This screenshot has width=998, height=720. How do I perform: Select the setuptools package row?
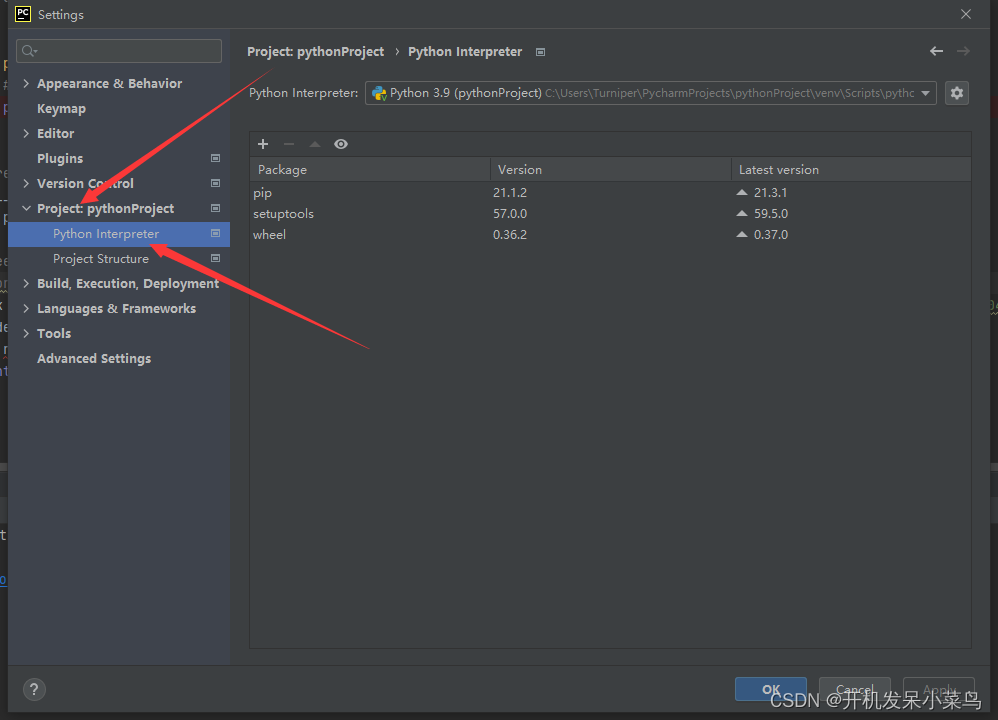pyautogui.click(x=610, y=213)
